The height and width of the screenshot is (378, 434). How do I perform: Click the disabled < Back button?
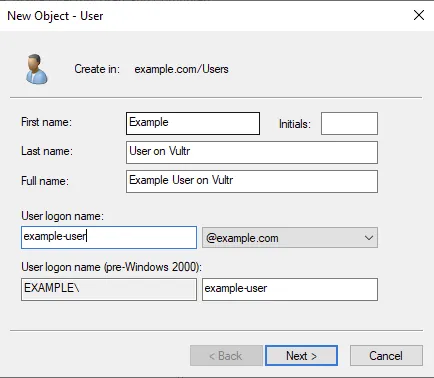[226, 356]
